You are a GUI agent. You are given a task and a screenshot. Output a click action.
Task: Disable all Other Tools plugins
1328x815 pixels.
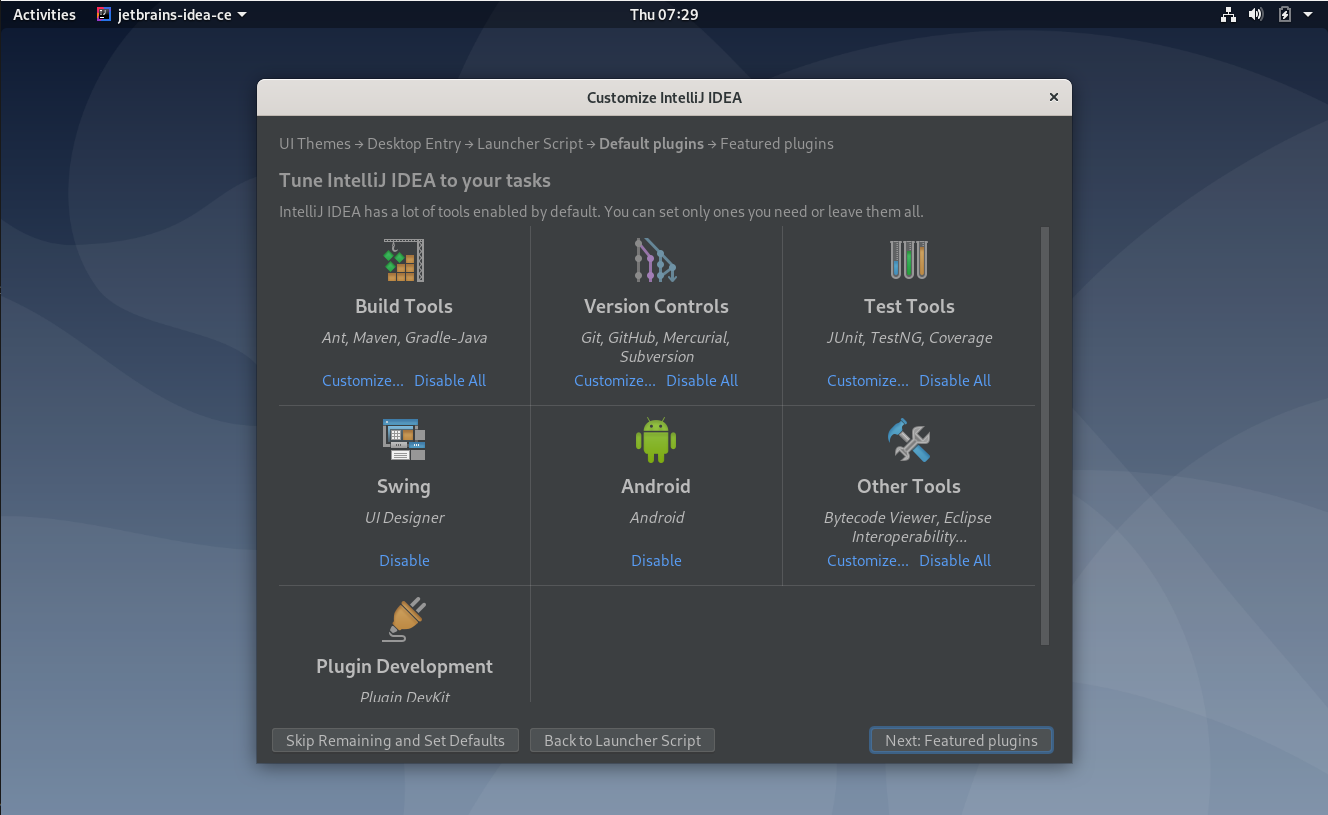[955, 560]
